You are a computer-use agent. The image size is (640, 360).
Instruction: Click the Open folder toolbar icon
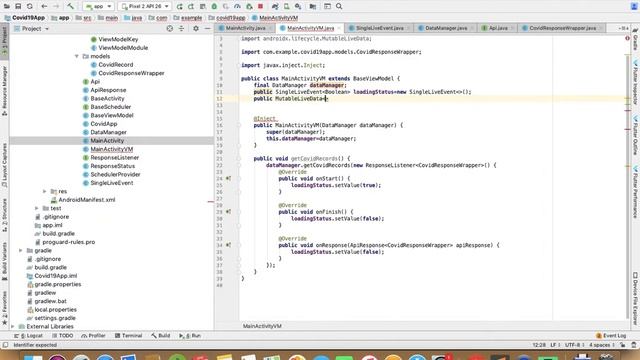click(x=7, y=6)
